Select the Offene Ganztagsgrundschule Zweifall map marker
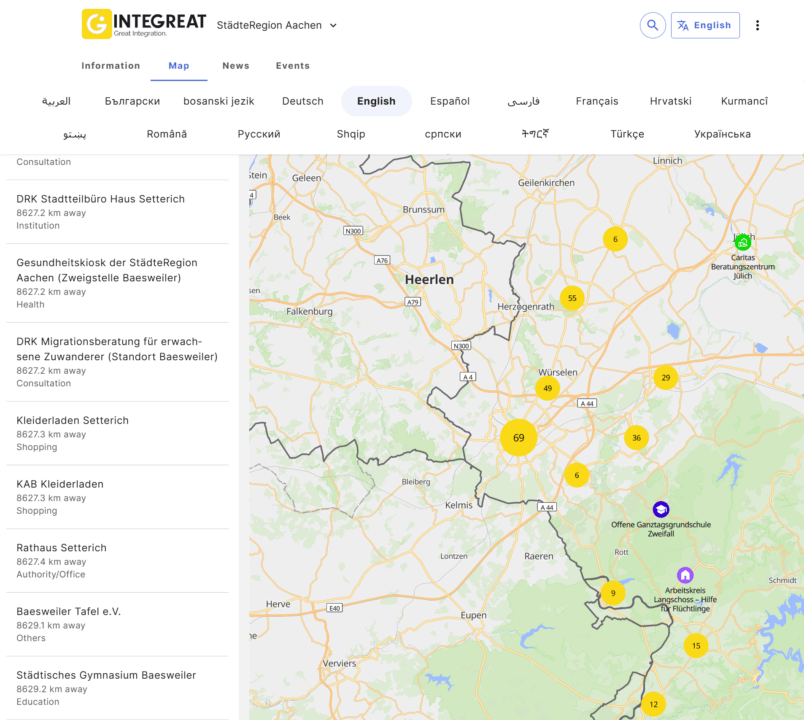Screen dimensions: 804x720 click(x=661, y=509)
